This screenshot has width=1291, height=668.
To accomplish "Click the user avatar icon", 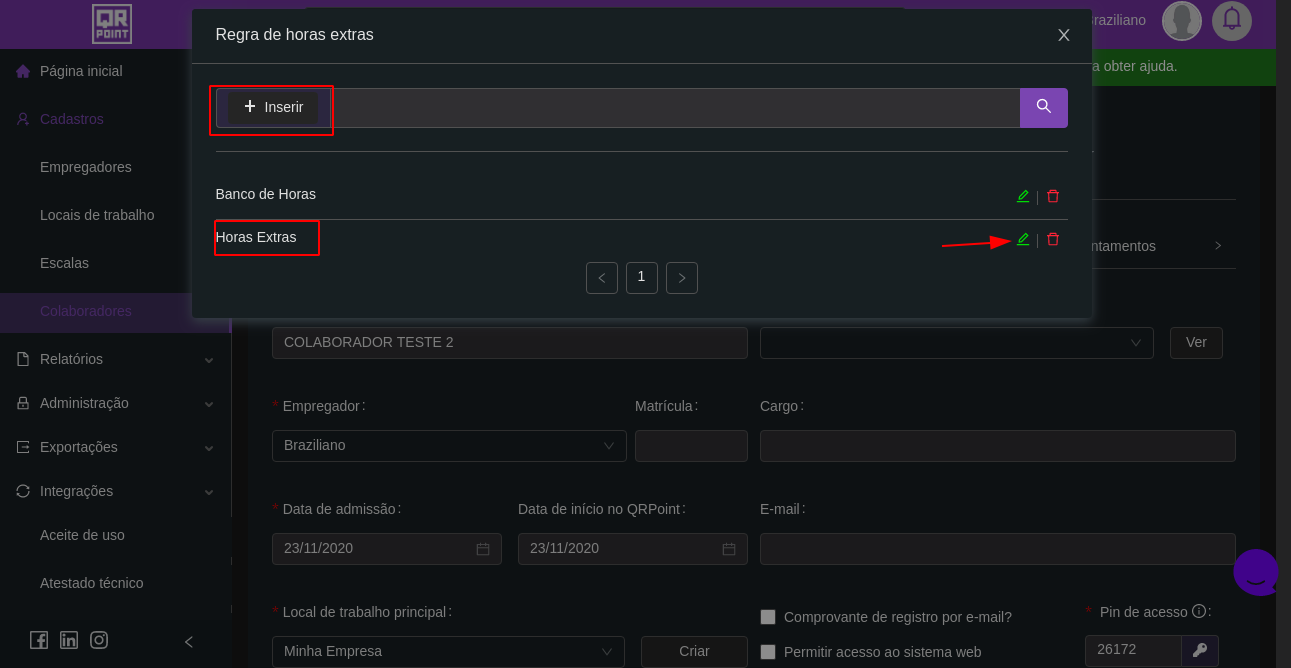I will [1181, 20].
